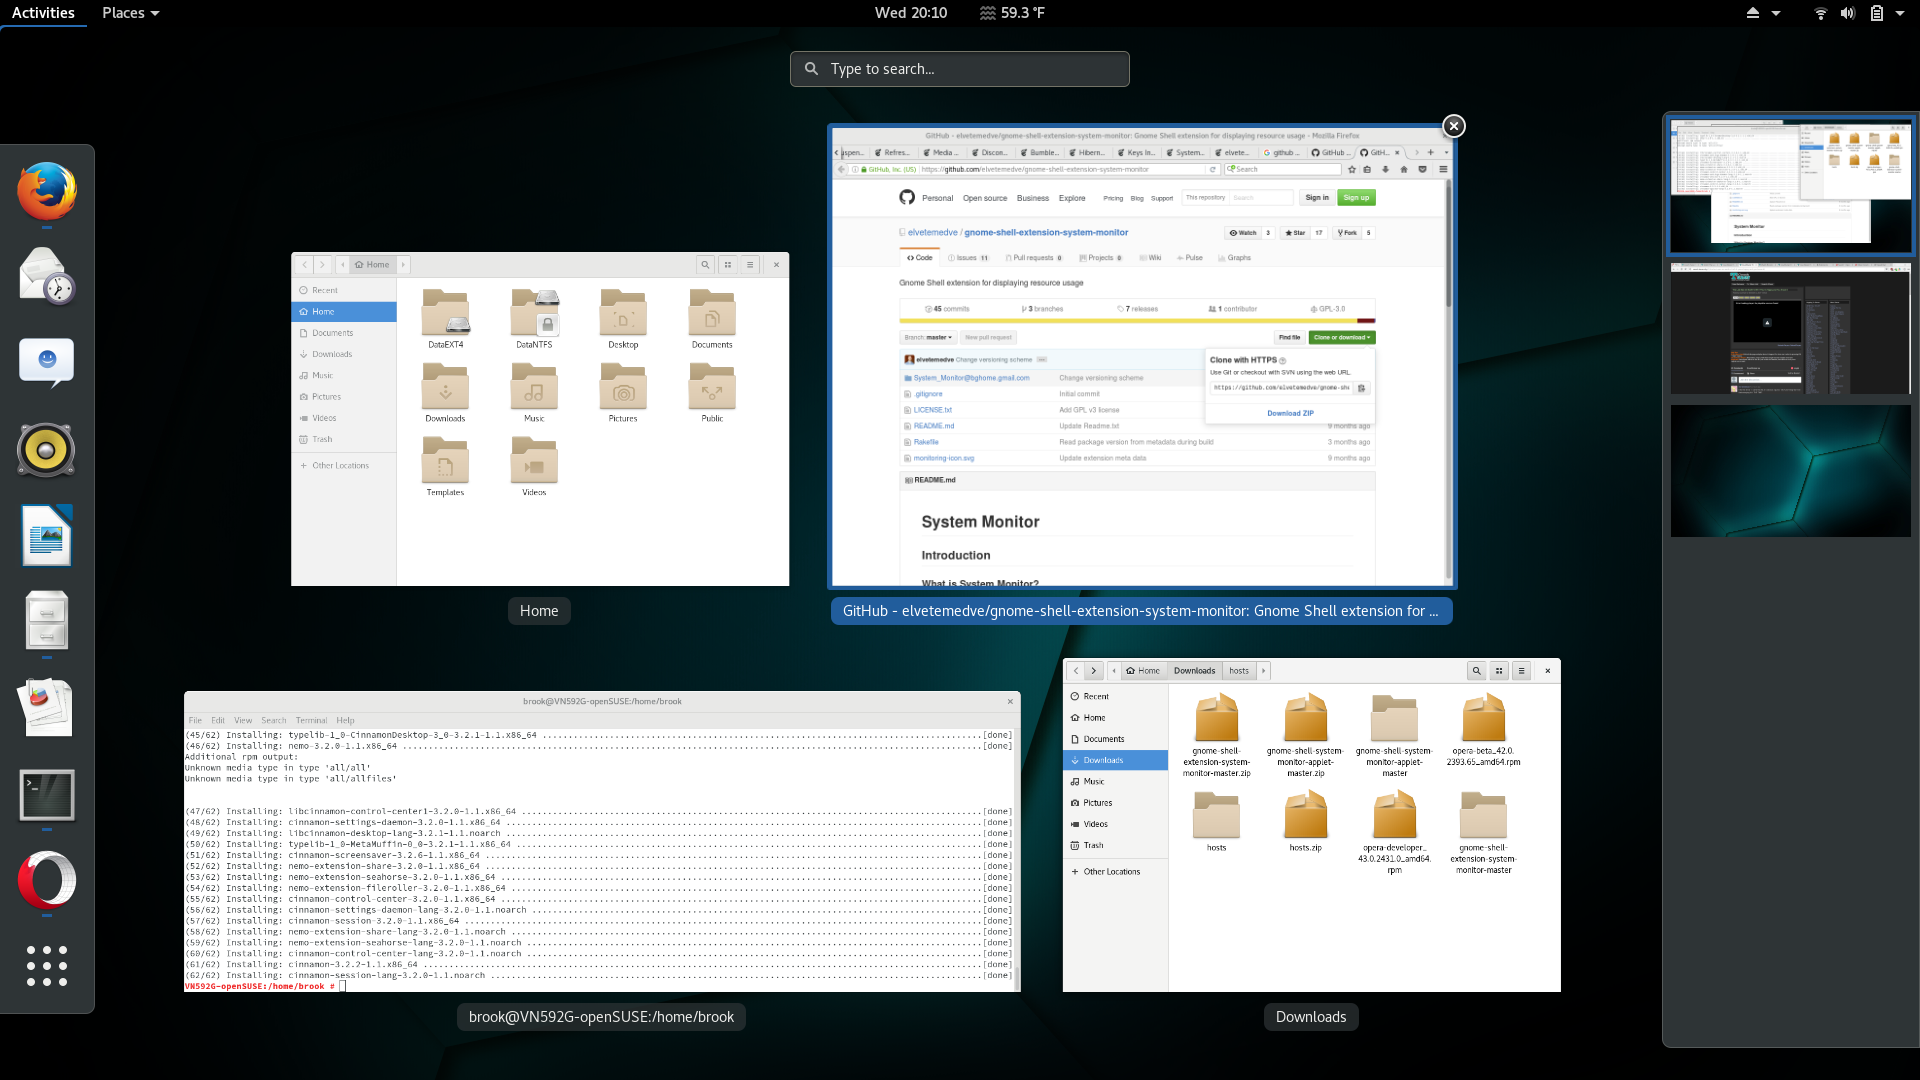Click the green Sign up button on GitHub
The width and height of the screenshot is (1920, 1080).
pos(1357,198)
